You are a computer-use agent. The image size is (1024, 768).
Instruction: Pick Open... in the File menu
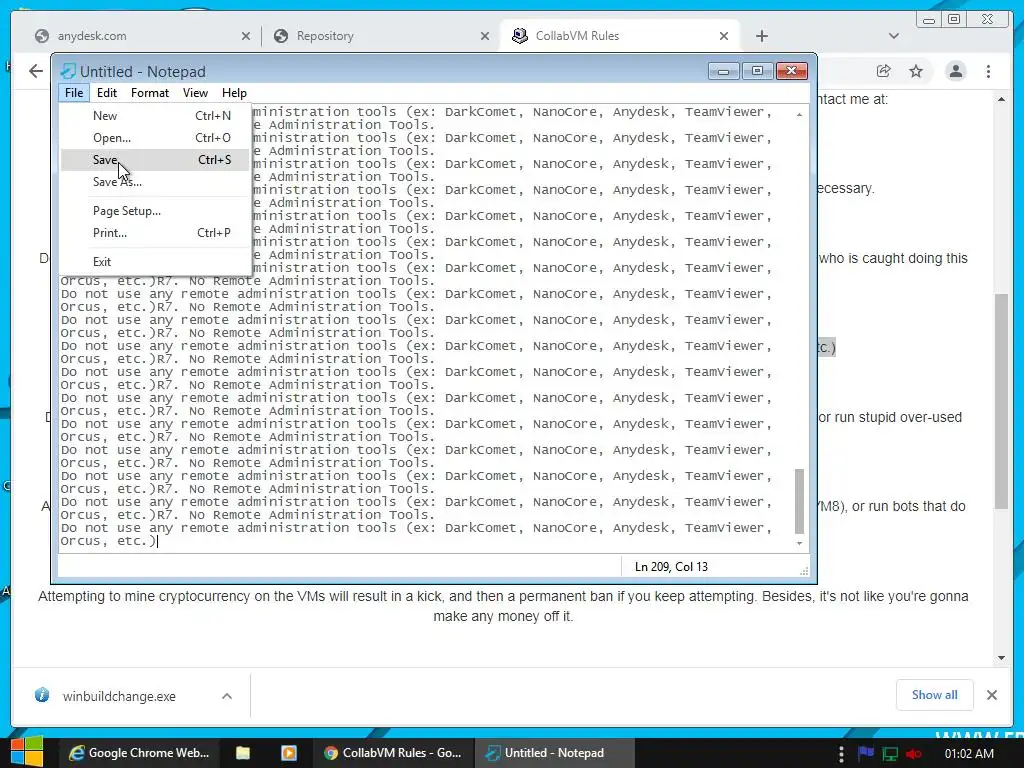(x=155, y=138)
